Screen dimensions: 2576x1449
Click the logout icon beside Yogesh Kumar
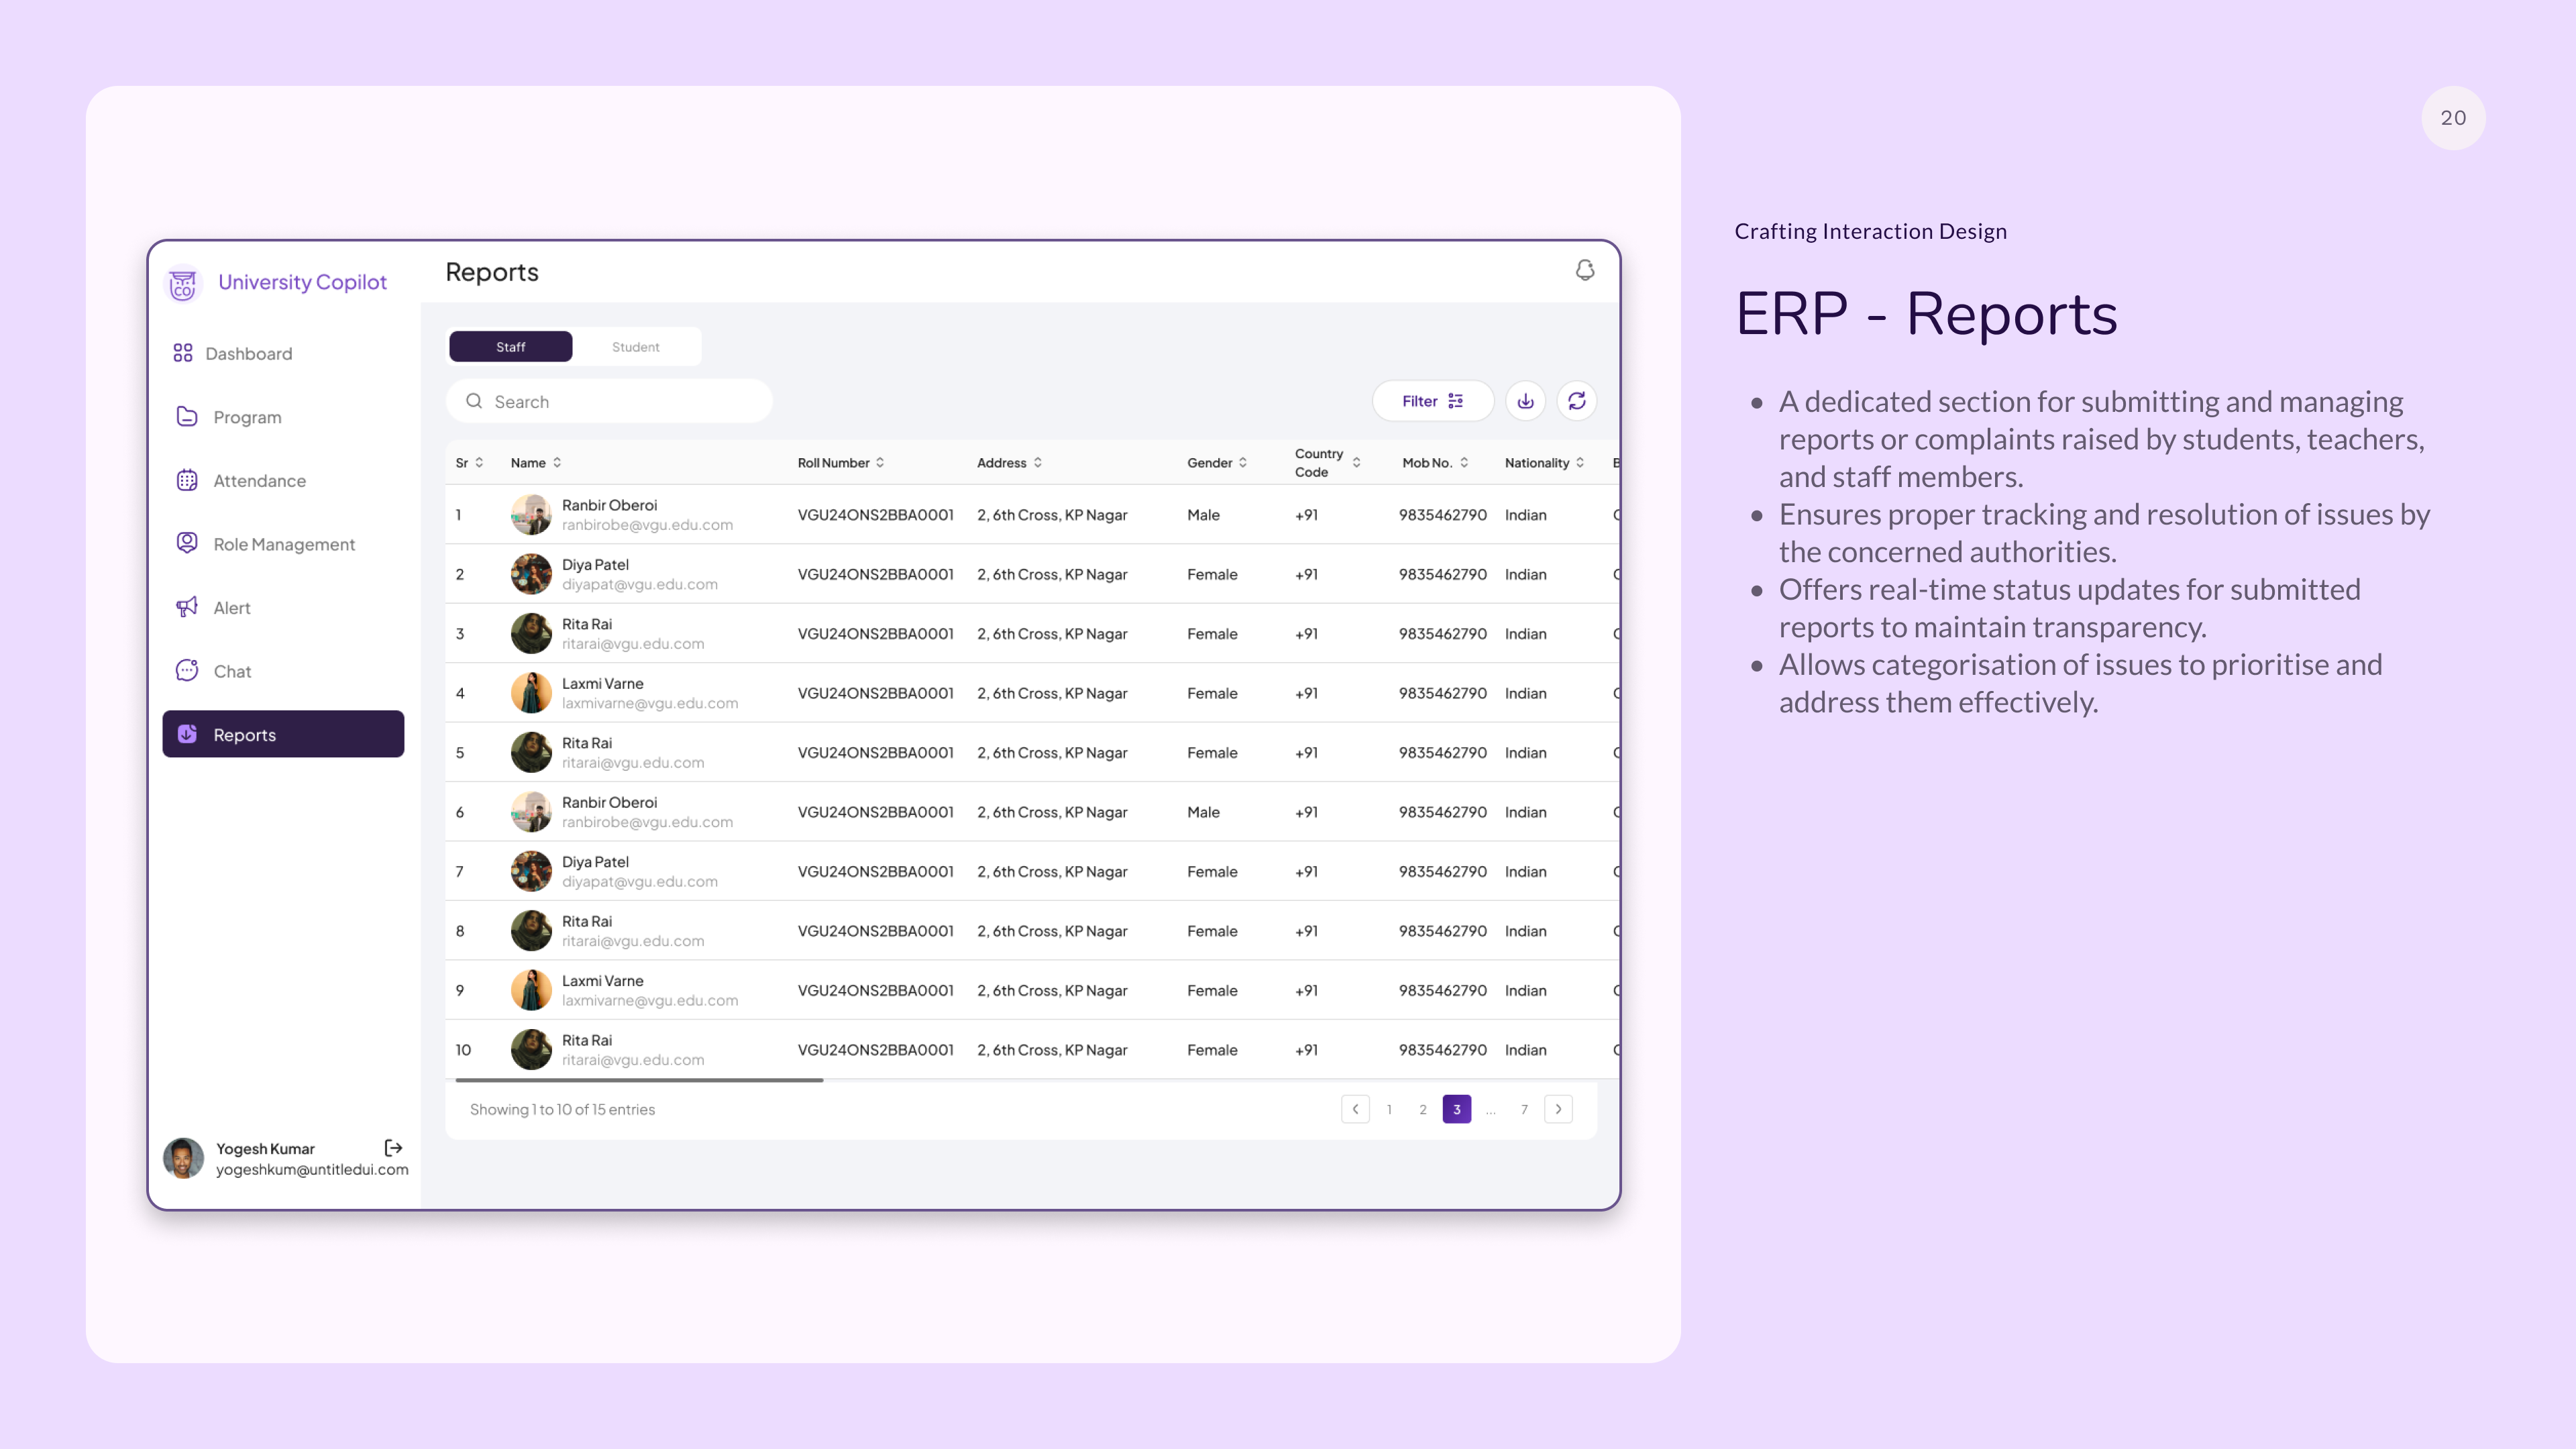[393, 1148]
